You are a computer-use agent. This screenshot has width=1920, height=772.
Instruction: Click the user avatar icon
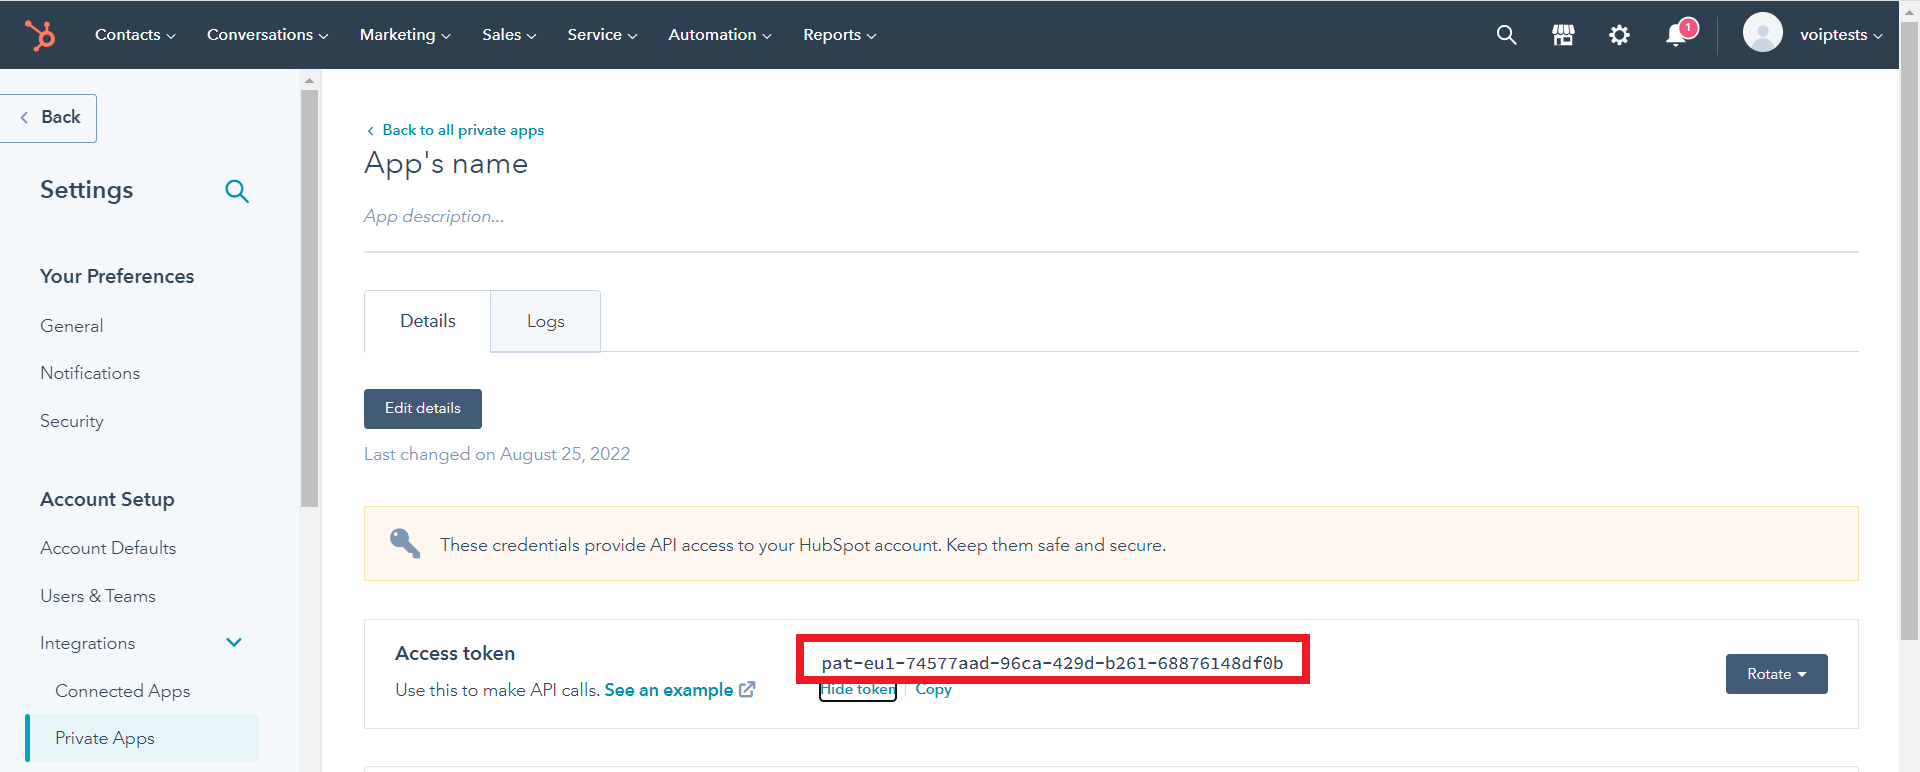point(1762,33)
